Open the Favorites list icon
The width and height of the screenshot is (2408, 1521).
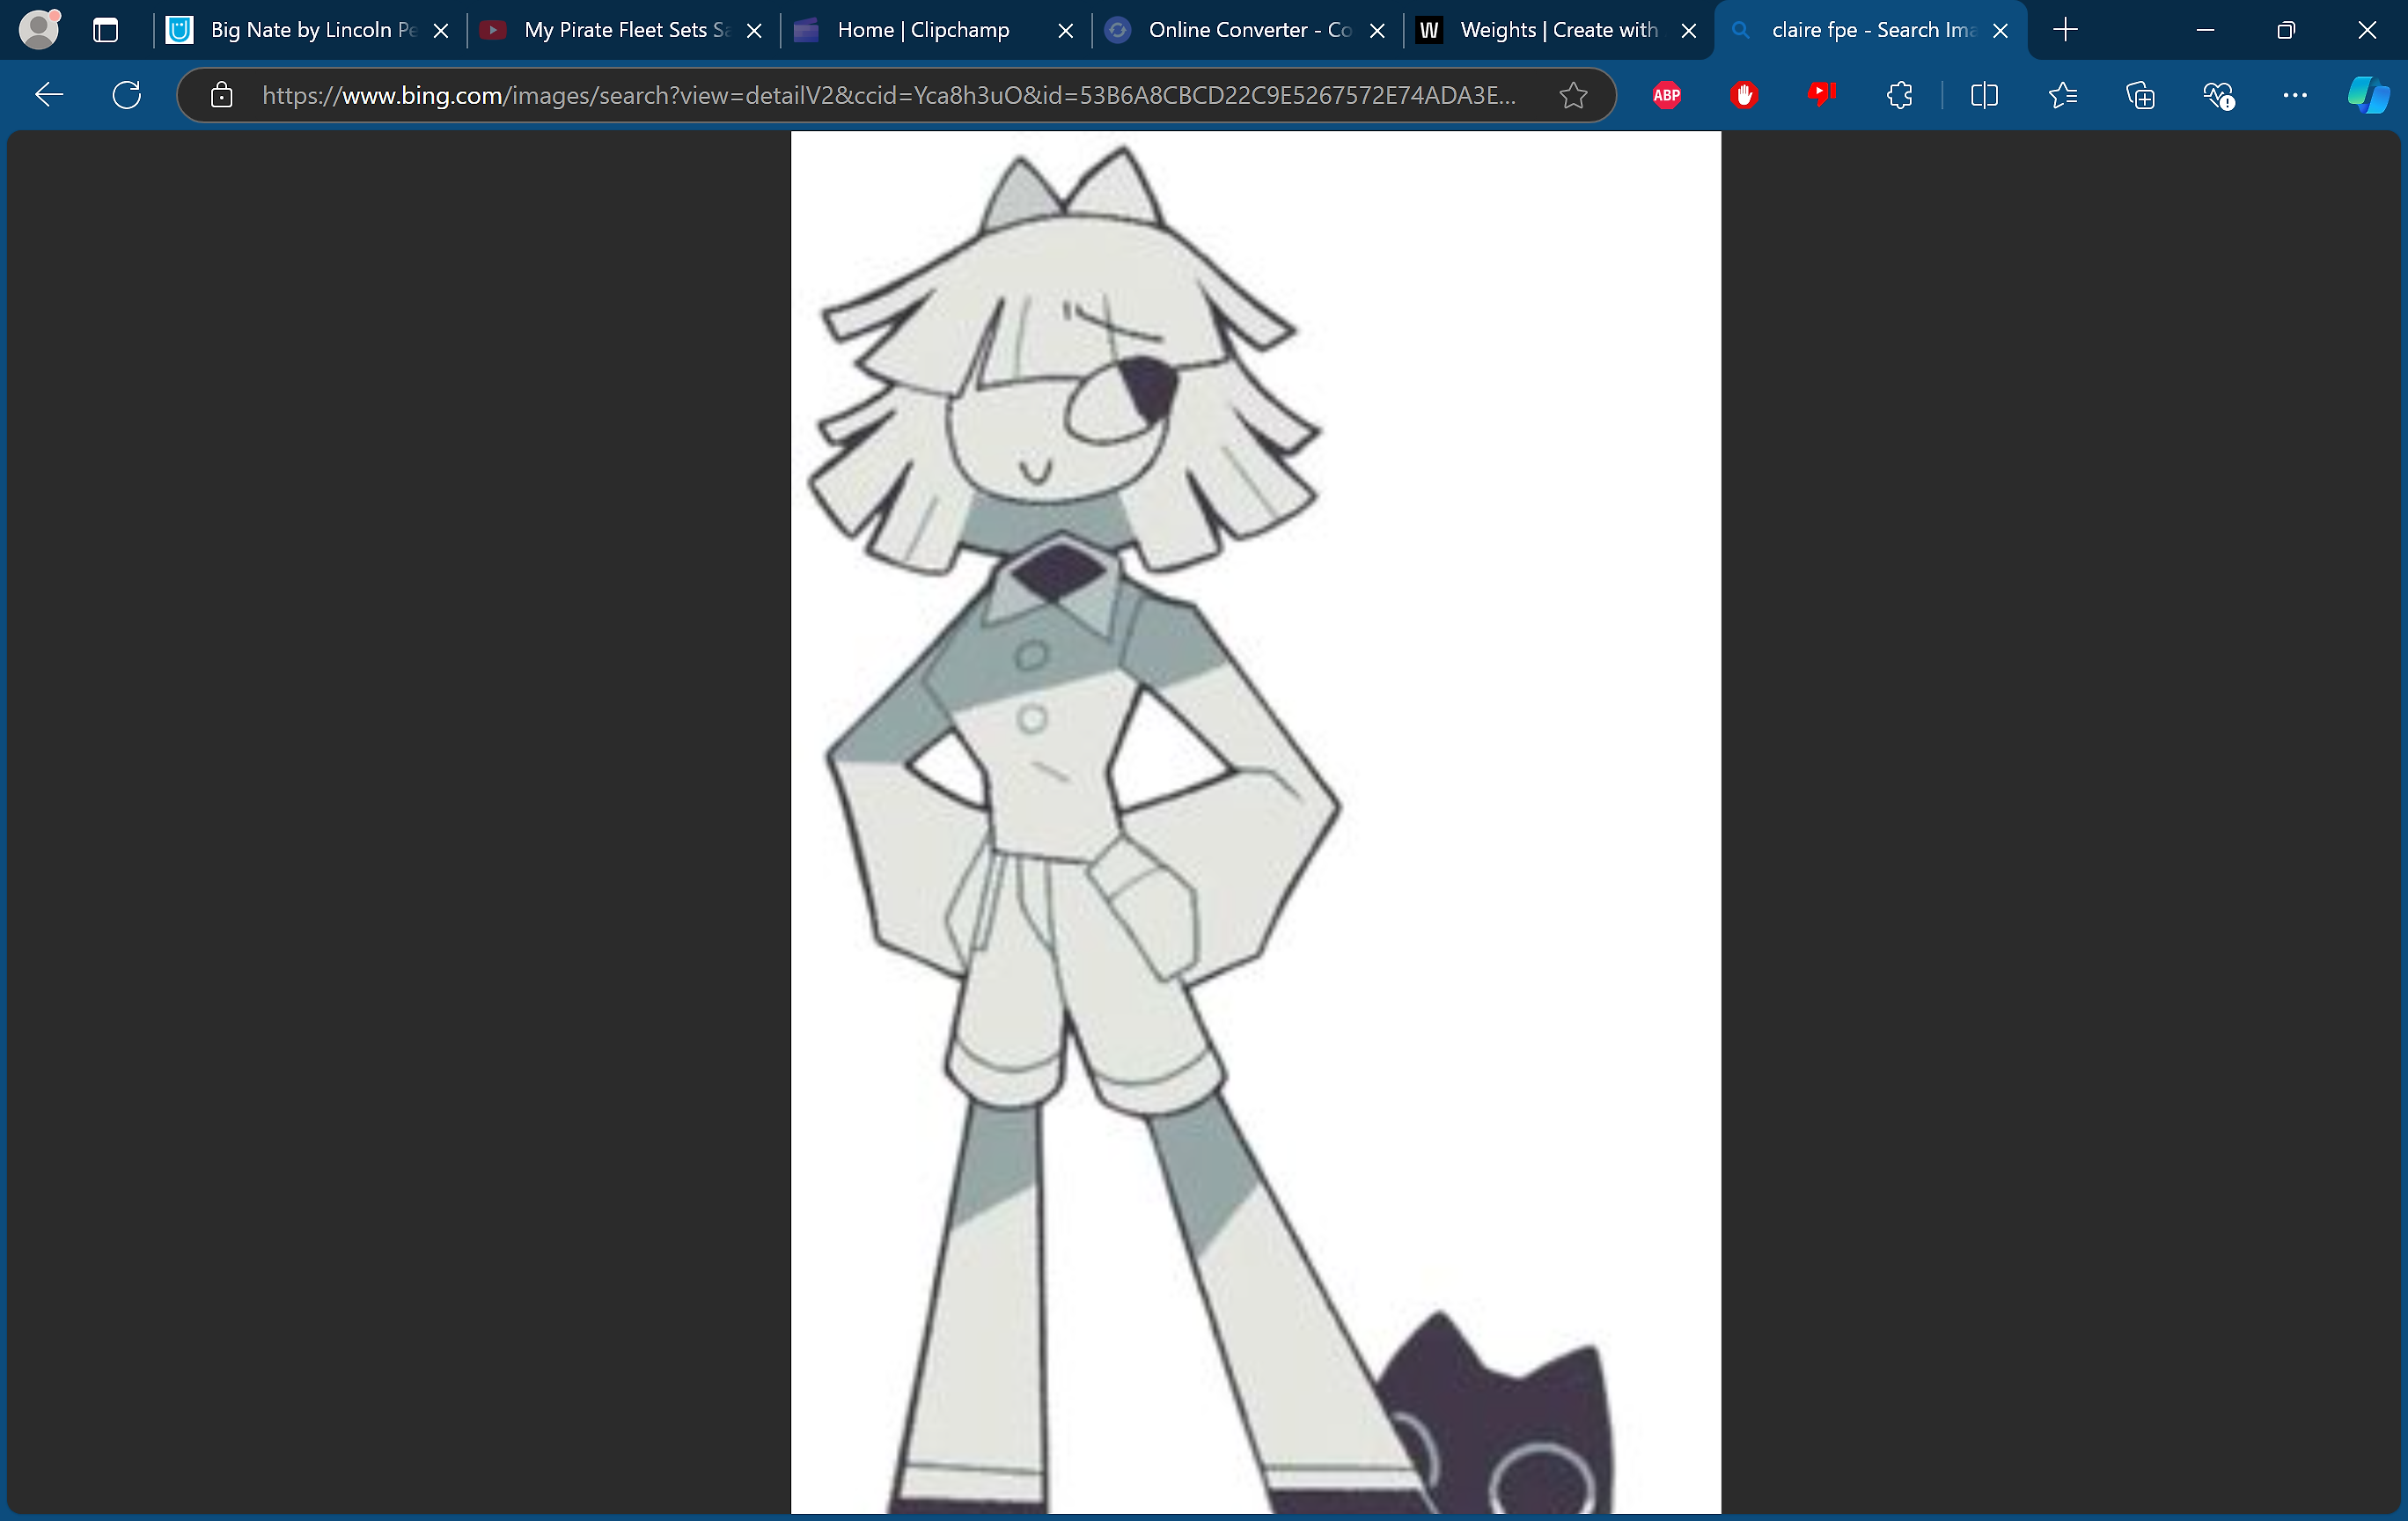pos(2062,95)
